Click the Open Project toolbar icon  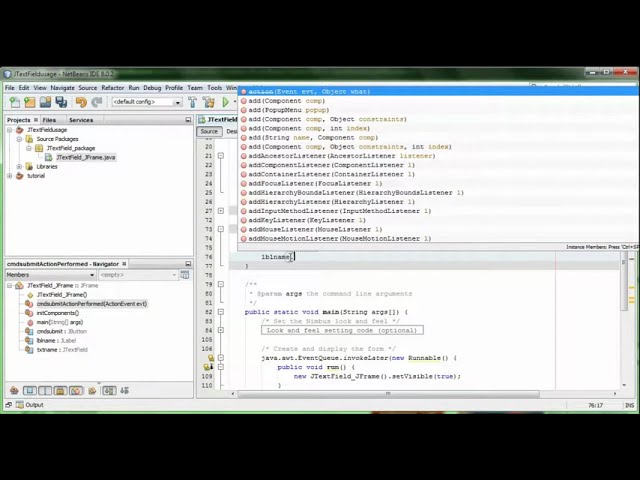click(x=45, y=102)
